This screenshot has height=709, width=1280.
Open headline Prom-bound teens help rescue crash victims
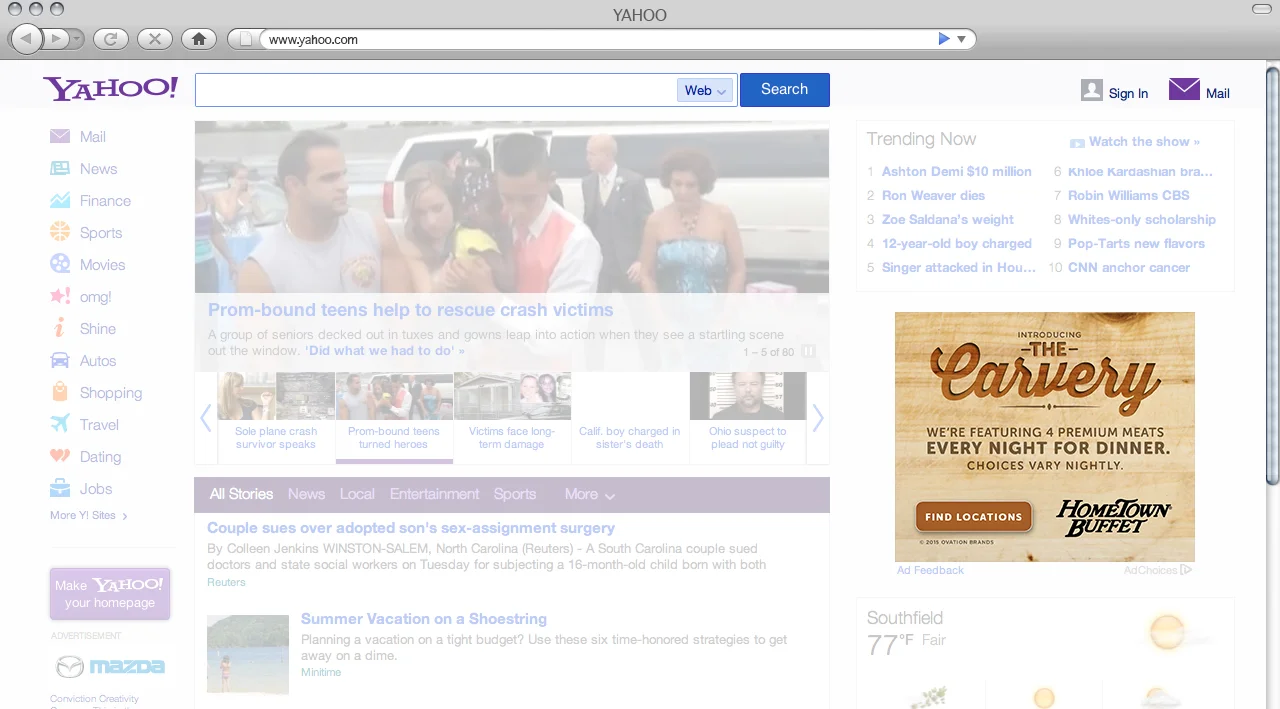[410, 310]
